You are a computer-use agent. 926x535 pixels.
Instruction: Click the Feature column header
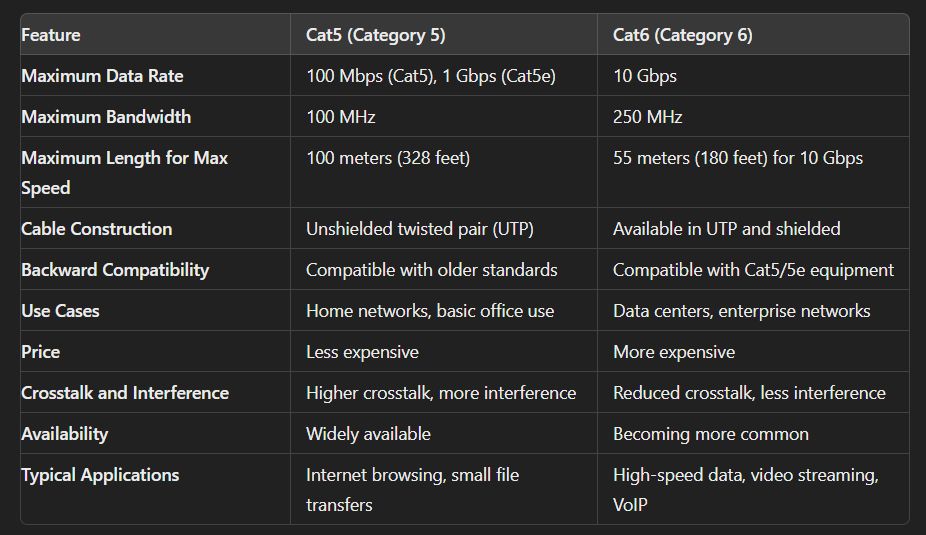[x=51, y=35]
